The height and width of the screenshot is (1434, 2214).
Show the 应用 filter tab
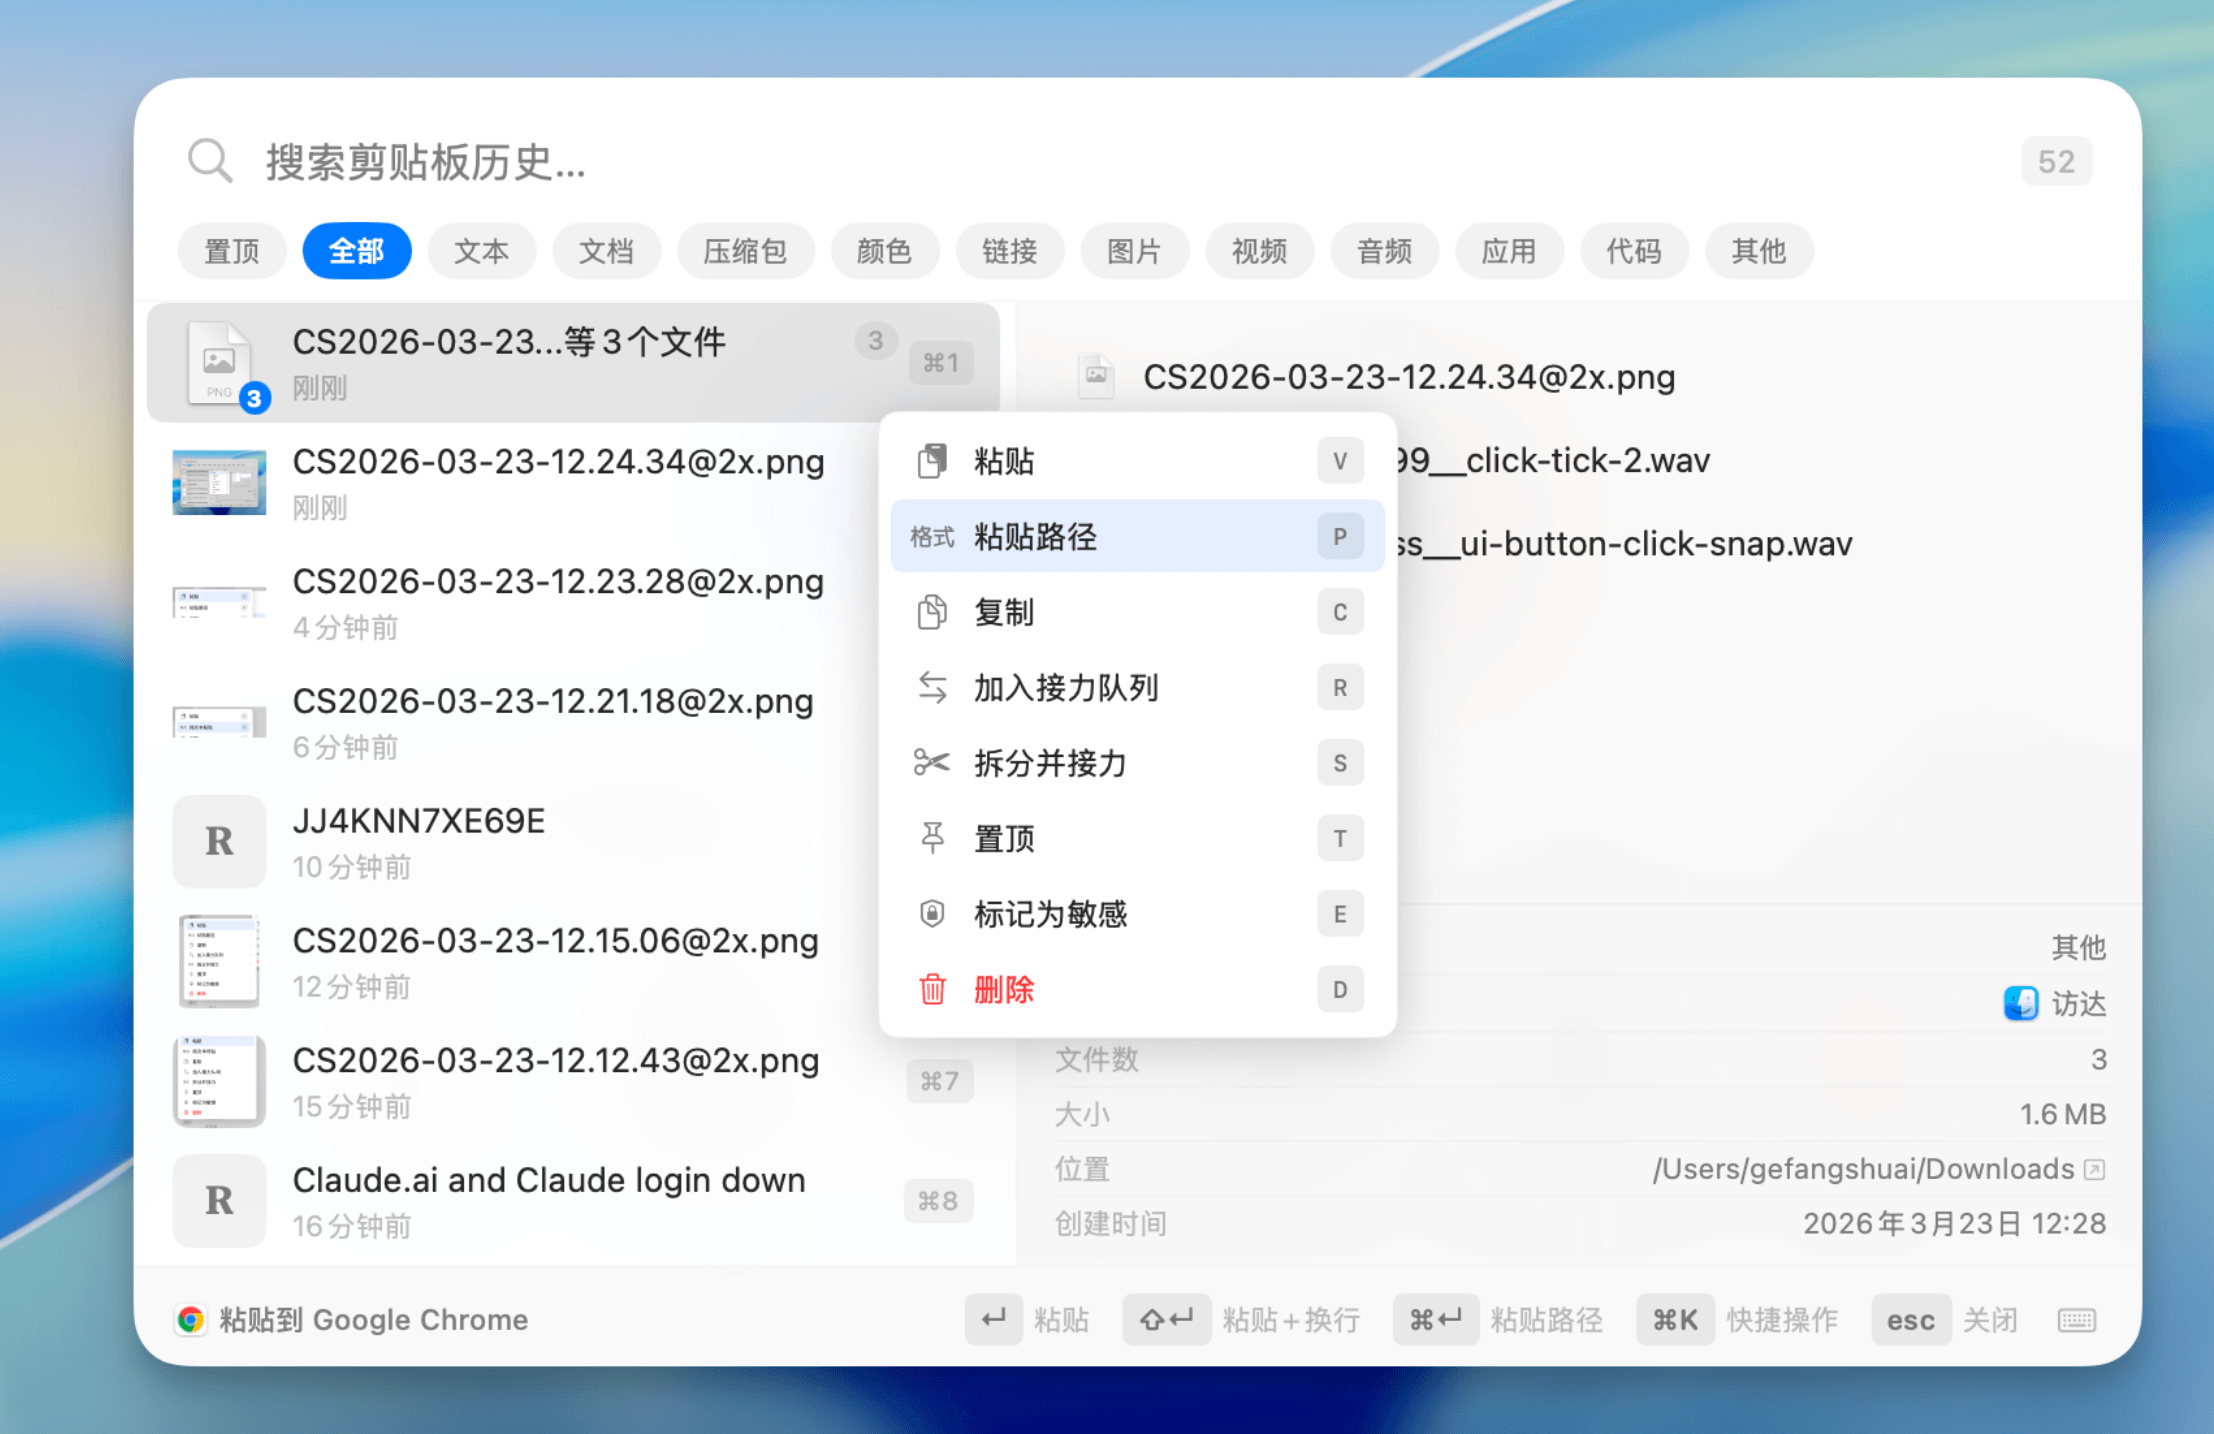coord(1510,251)
